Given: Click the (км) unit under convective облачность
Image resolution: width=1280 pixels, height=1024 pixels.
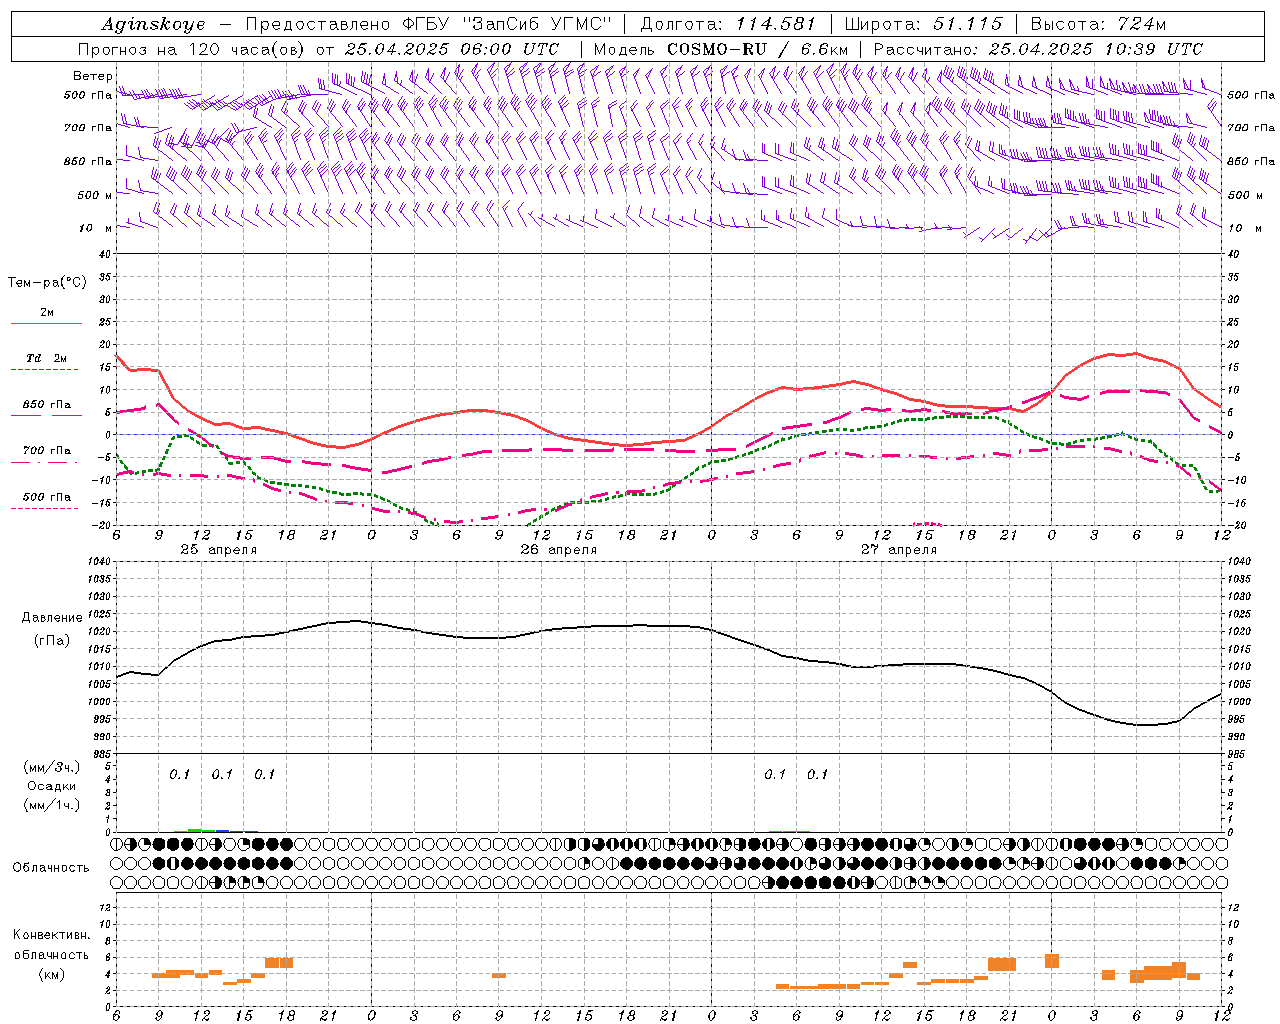Looking at the screenshot, I should pyautogui.click(x=52, y=975).
